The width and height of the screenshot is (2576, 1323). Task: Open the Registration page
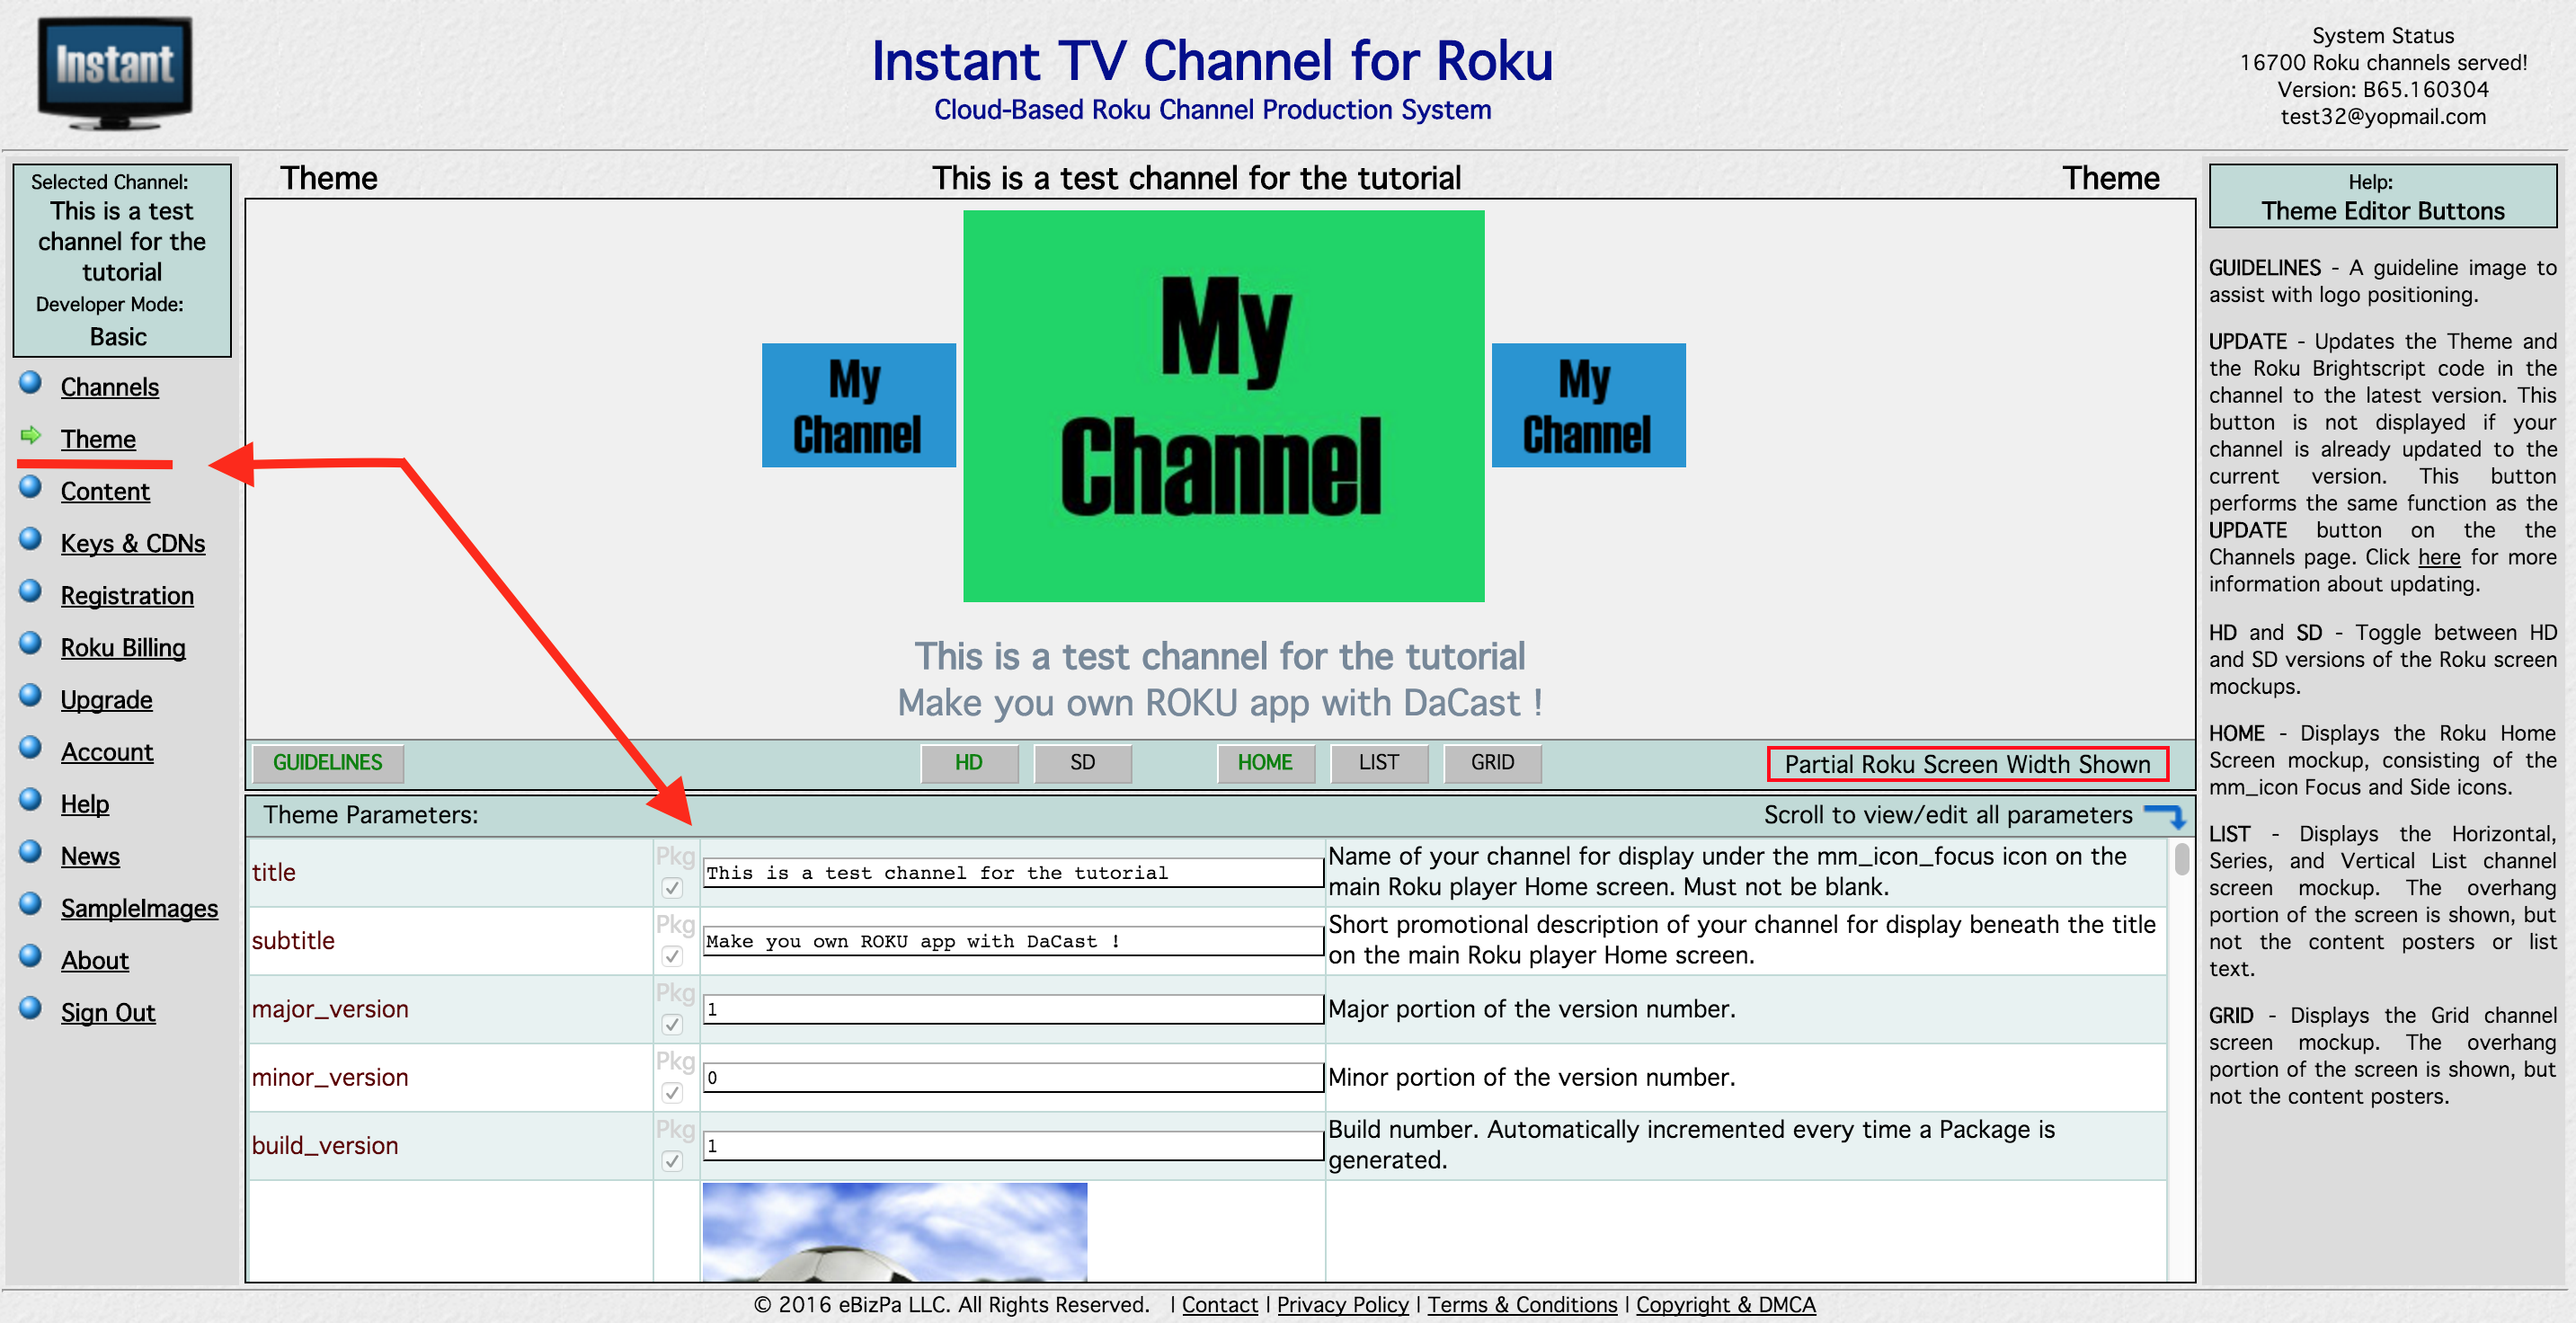point(127,595)
